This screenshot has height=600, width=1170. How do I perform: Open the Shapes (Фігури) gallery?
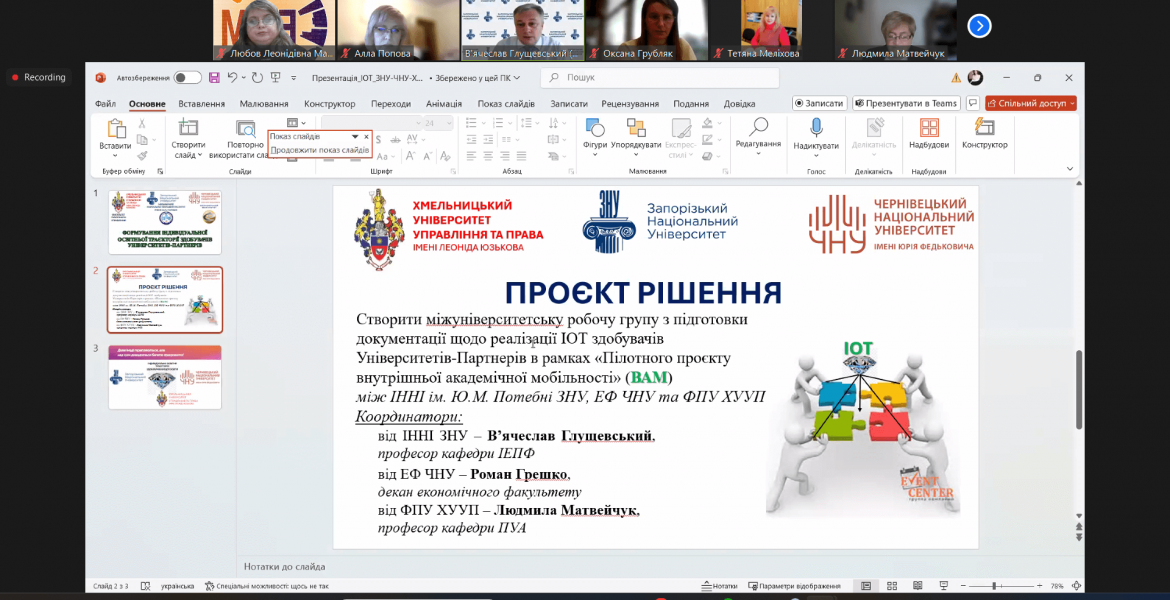(595, 128)
